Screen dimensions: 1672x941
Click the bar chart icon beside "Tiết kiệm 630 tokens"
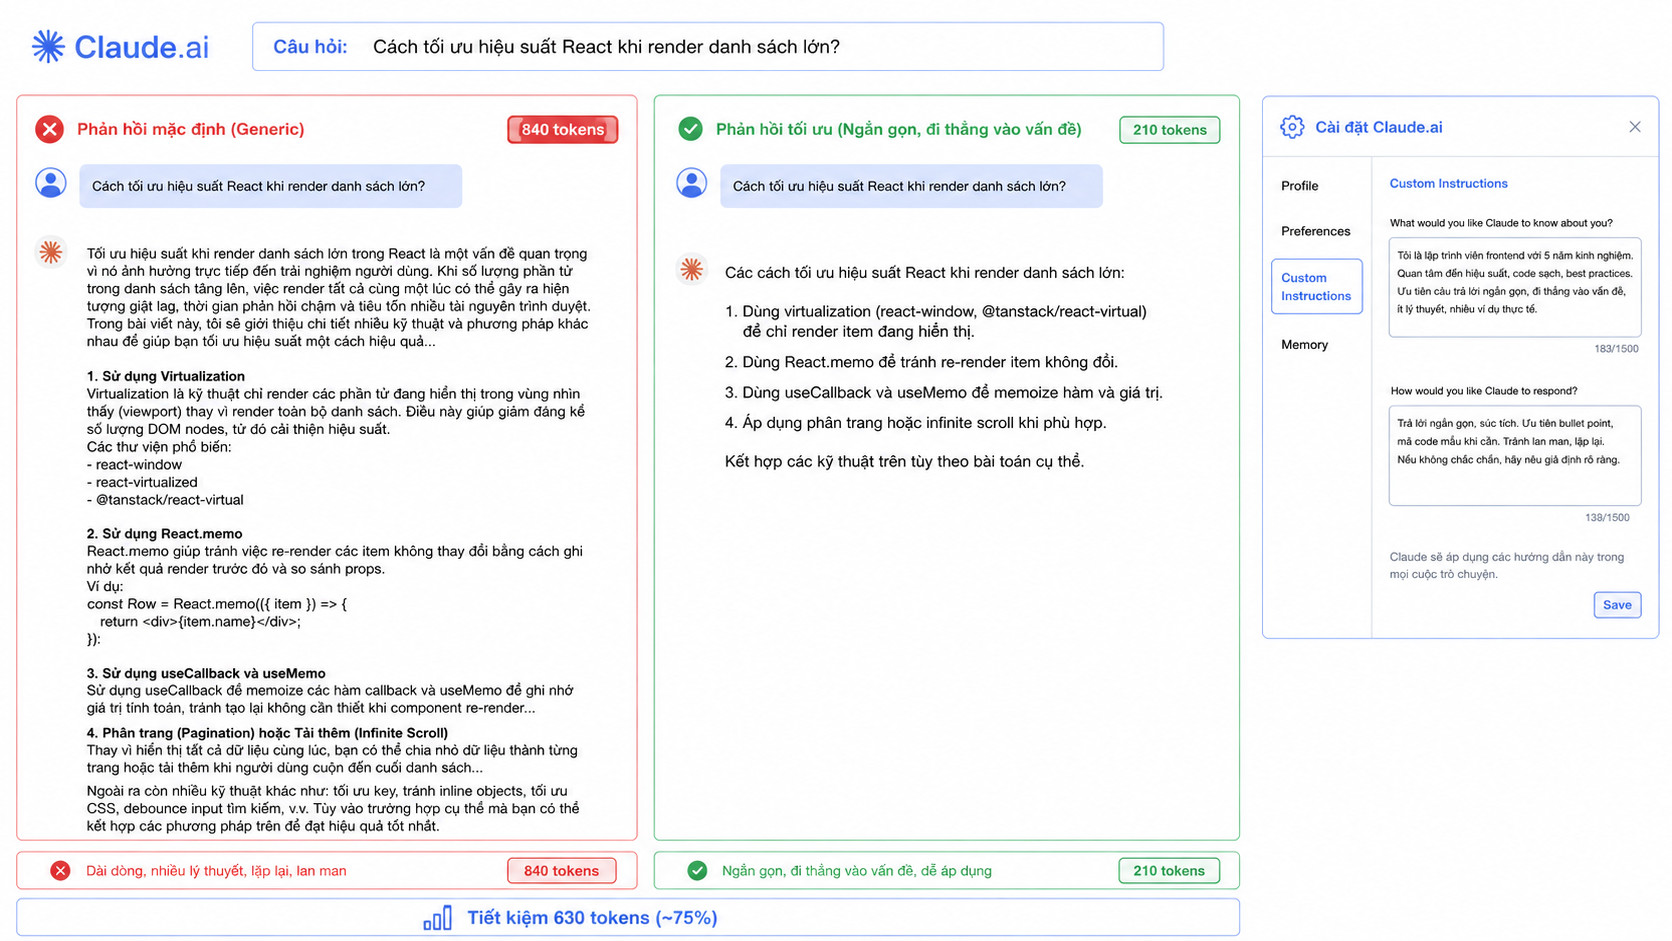437,918
